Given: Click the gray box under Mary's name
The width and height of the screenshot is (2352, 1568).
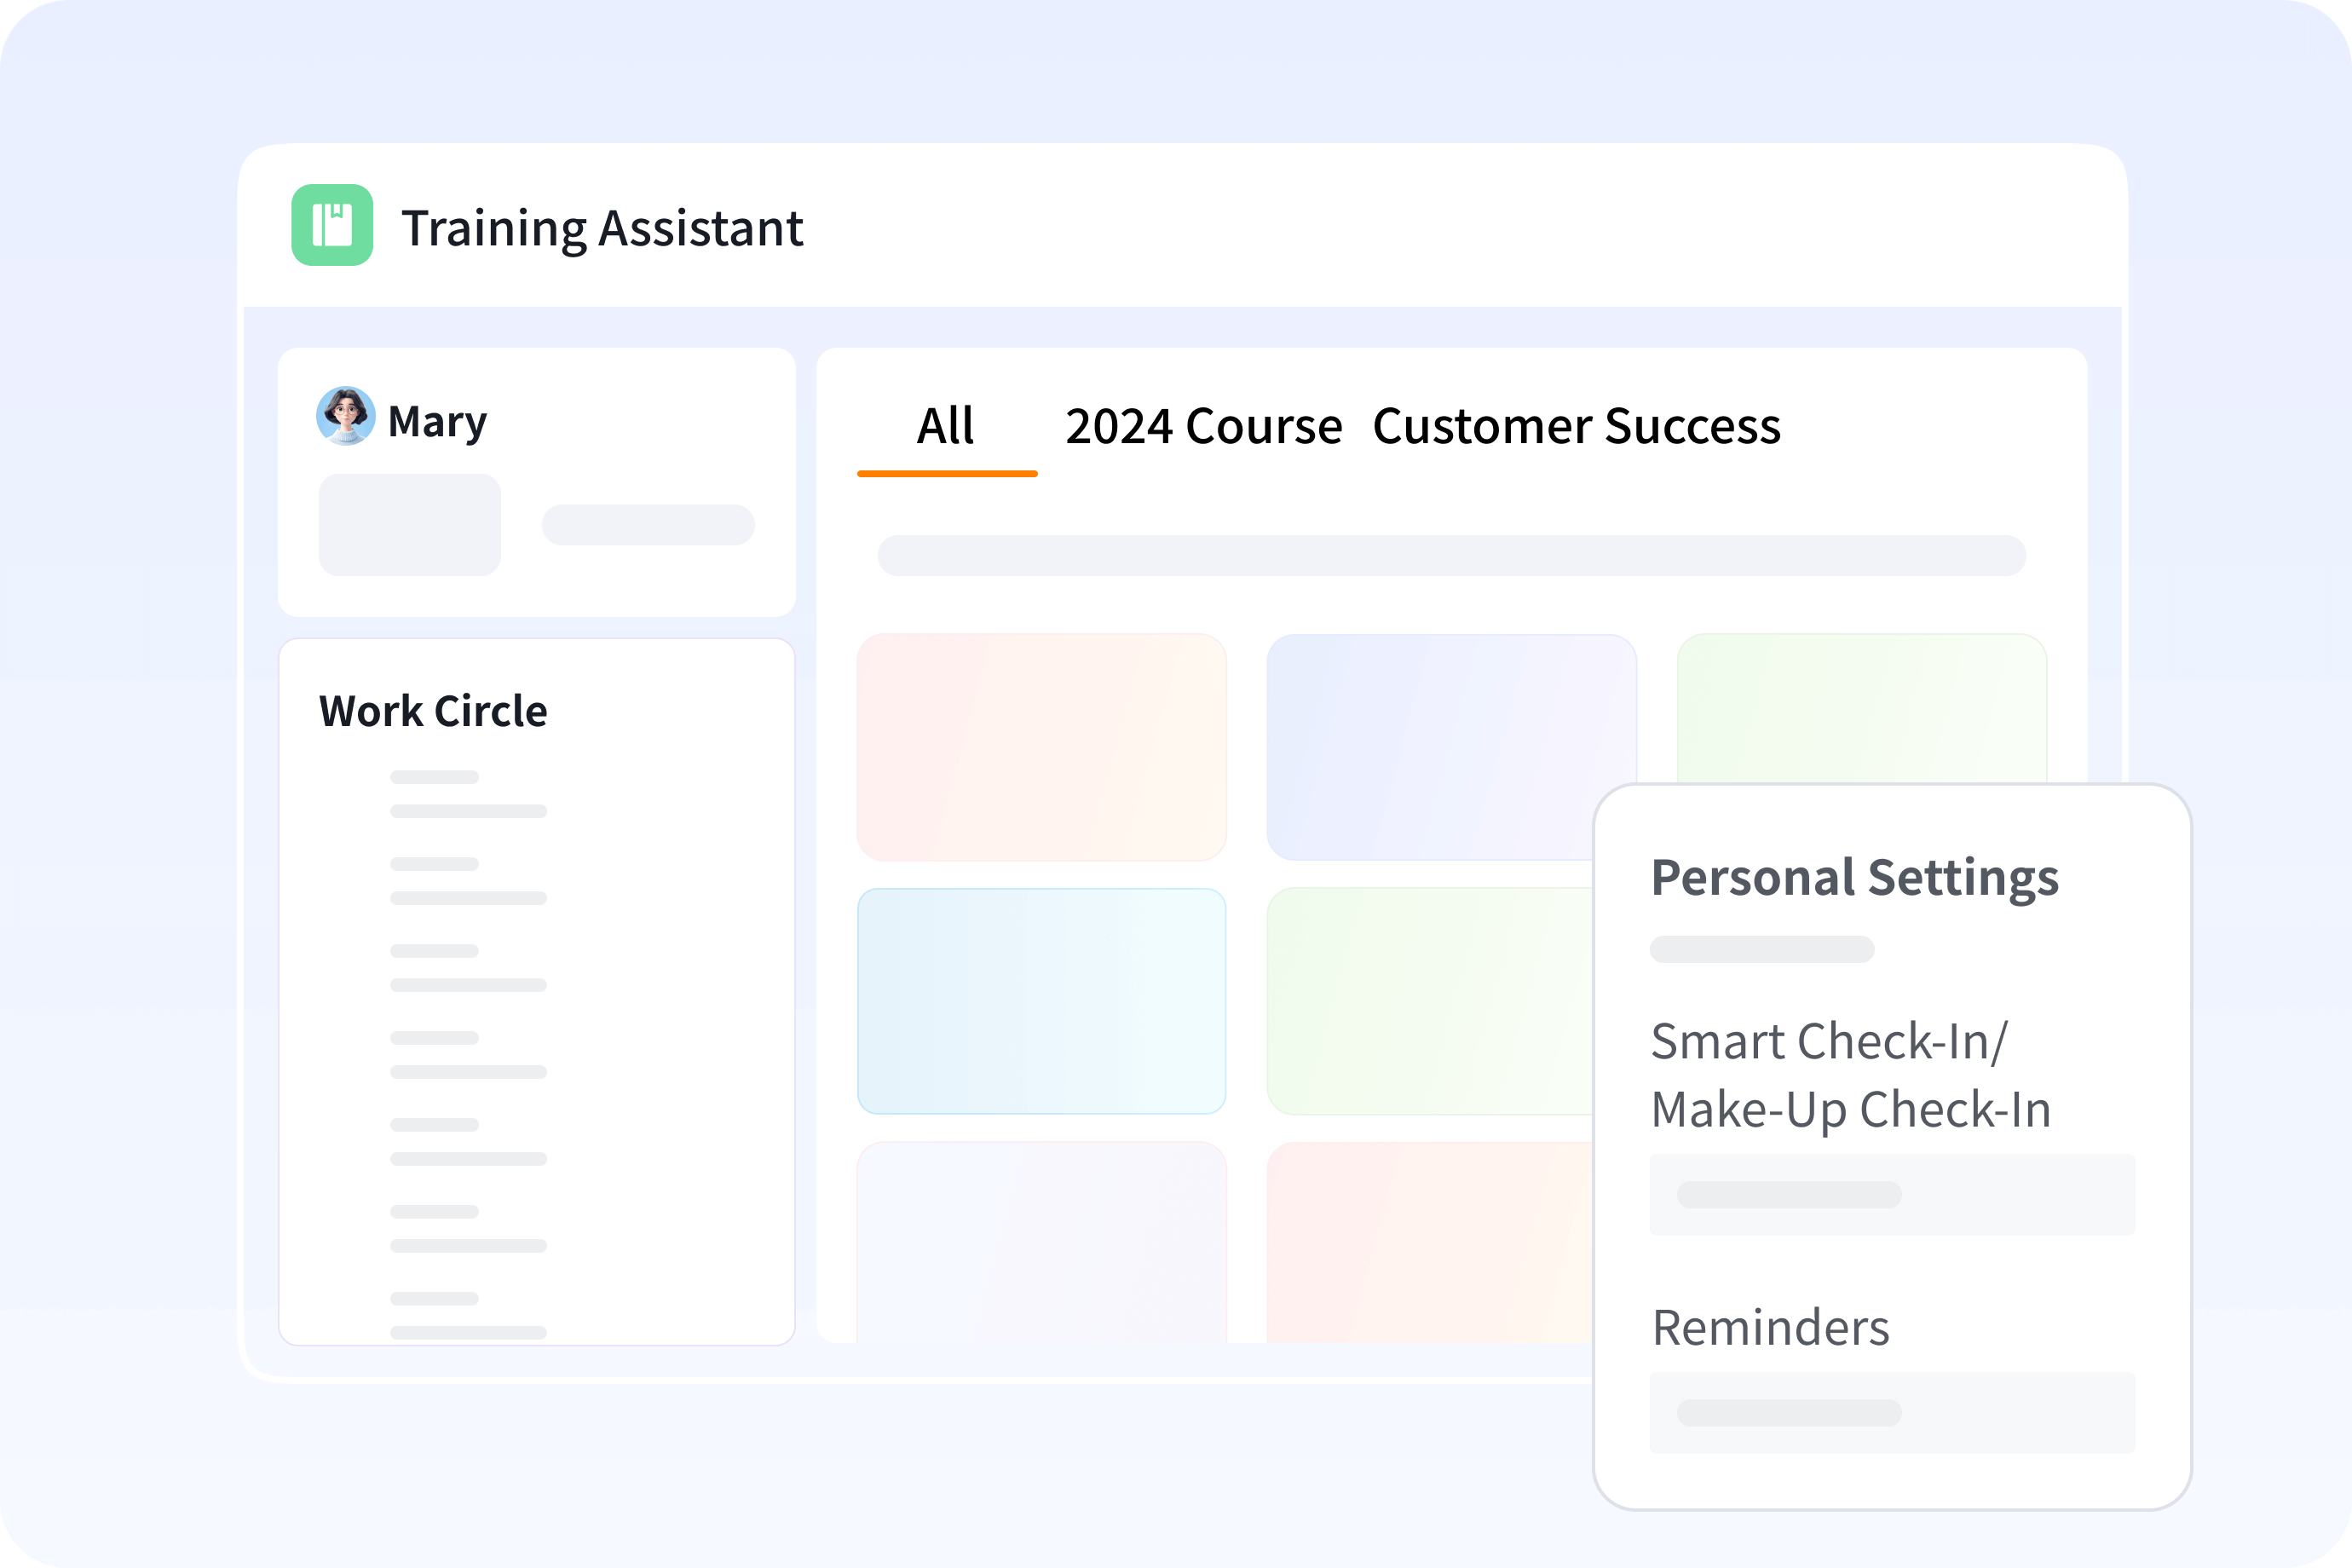Looking at the screenshot, I should pyautogui.click(x=409, y=524).
